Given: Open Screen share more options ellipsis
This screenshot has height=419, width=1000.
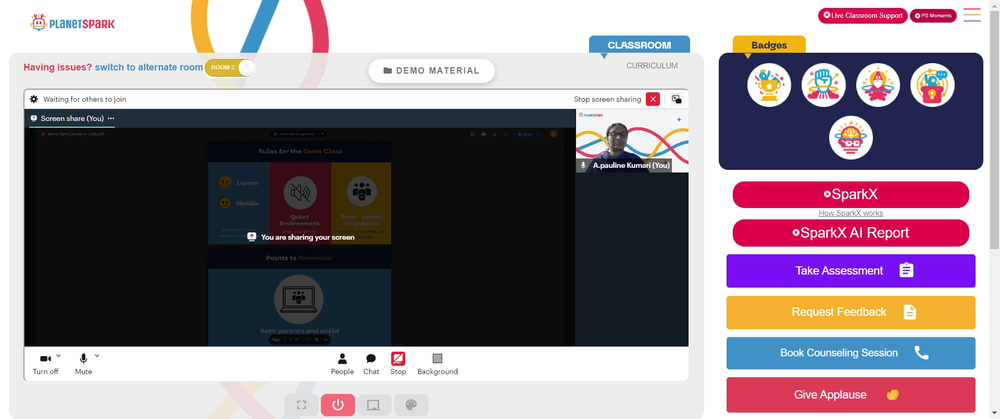Looking at the screenshot, I should (111, 119).
